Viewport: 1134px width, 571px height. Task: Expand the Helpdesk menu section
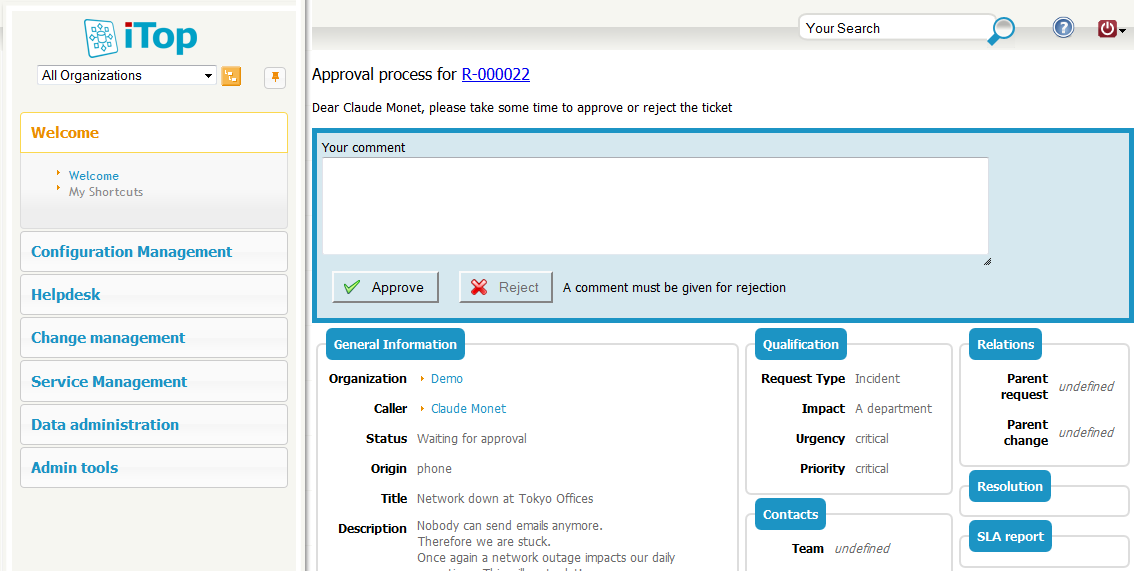point(66,295)
